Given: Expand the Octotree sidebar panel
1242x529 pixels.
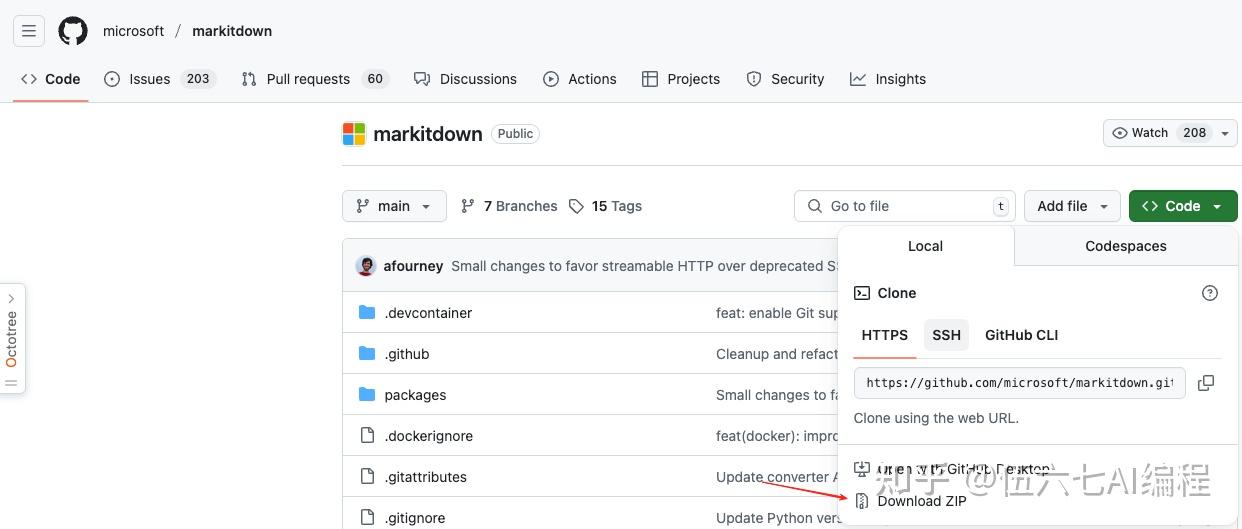Looking at the screenshot, I should click(12, 338).
